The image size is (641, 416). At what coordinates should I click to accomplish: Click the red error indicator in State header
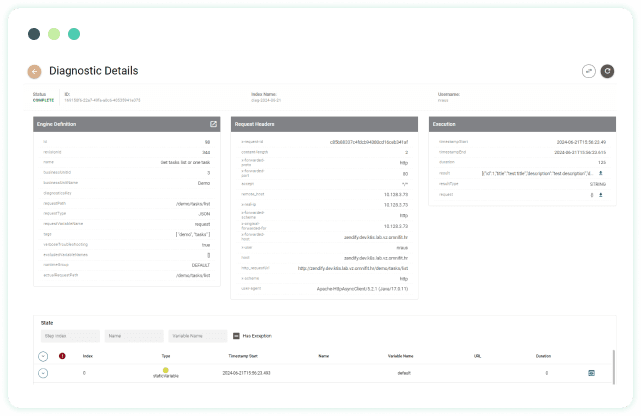click(x=62, y=355)
